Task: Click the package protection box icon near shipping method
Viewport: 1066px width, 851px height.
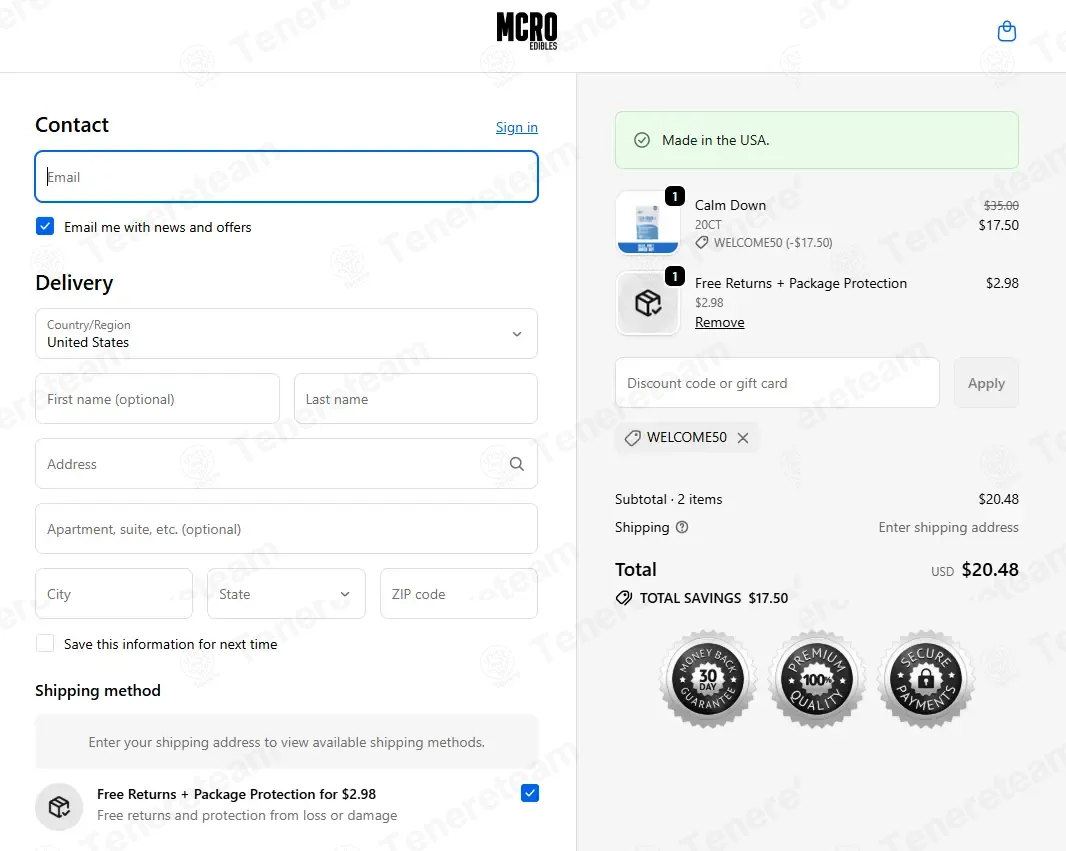Action: [59, 807]
